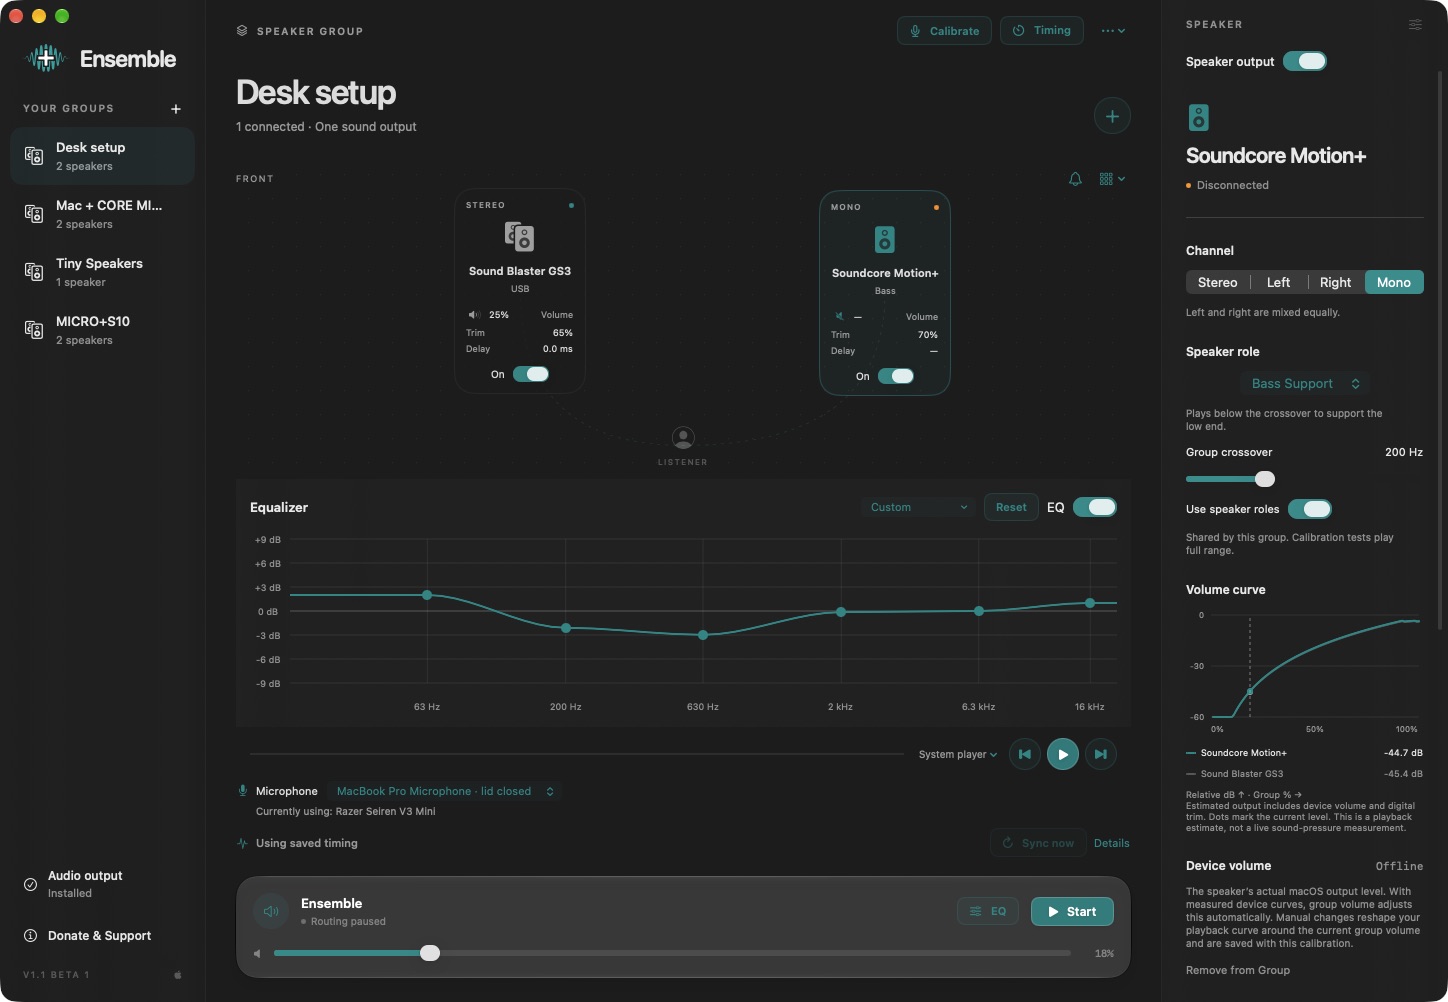This screenshot has width=1448, height=1002.
Task: Open the more options ellipsis menu
Action: coord(1113,31)
